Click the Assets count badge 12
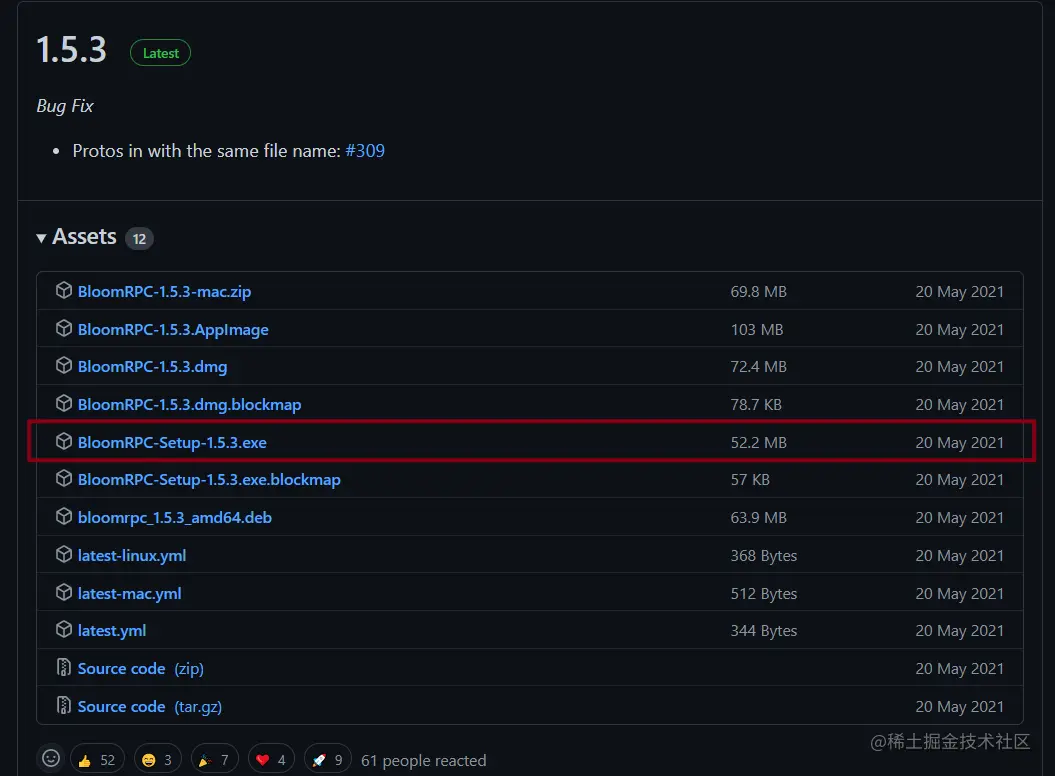Image resolution: width=1055 pixels, height=776 pixels. click(x=139, y=239)
